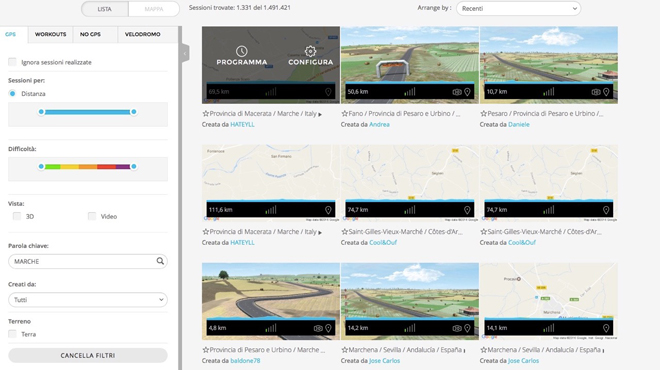The height and width of the screenshot is (370, 660).
Task: Click map pin on 69,5 km card
Action: click(x=328, y=92)
